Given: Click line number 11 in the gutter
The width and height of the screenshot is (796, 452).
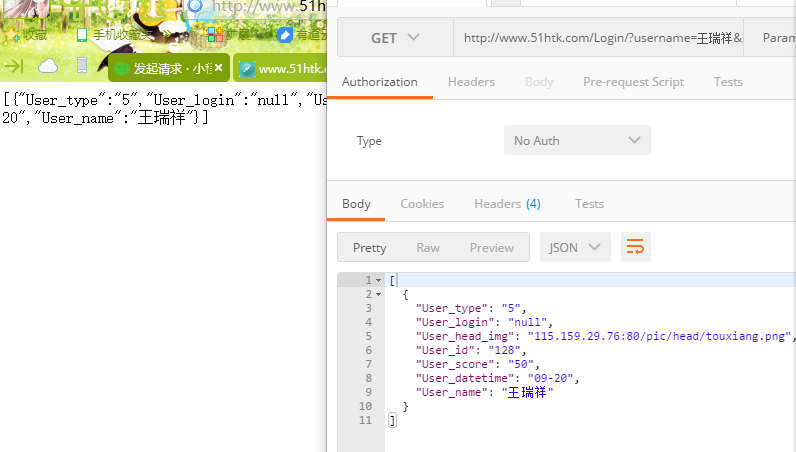Looking at the screenshot, I should (x=365, y=420).
